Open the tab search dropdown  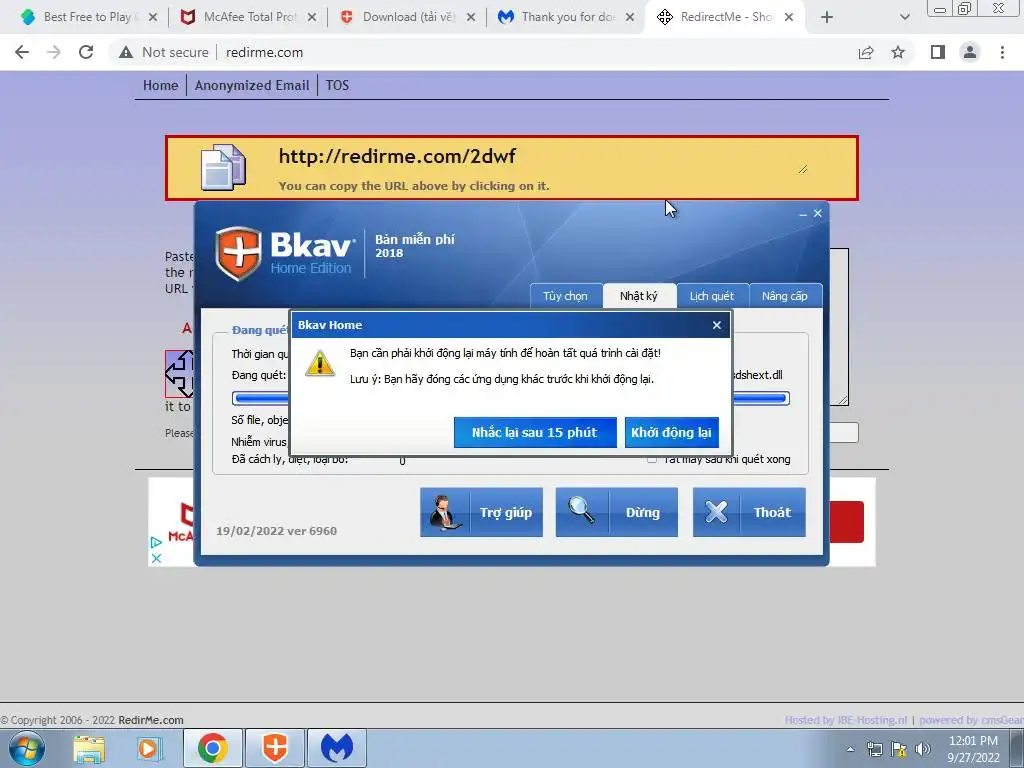tap(904, 18)
